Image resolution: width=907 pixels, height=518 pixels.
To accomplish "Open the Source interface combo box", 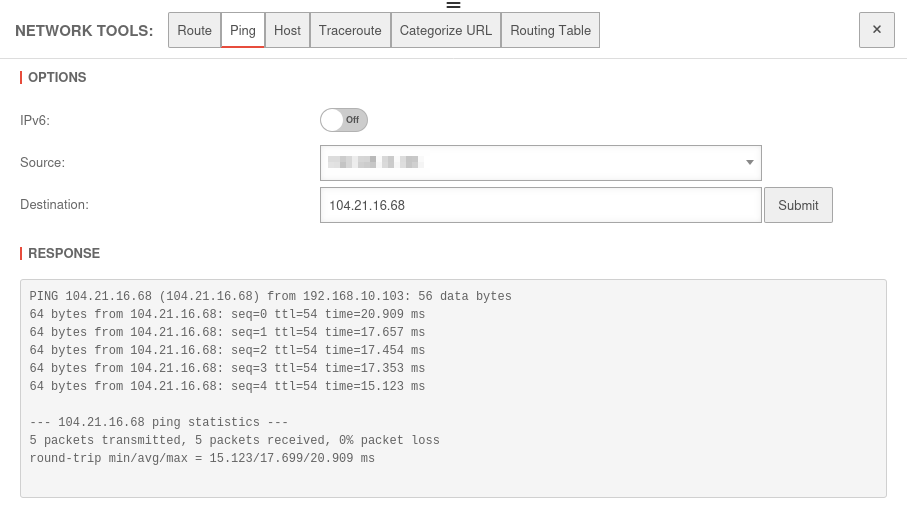I will click(530, 163).
